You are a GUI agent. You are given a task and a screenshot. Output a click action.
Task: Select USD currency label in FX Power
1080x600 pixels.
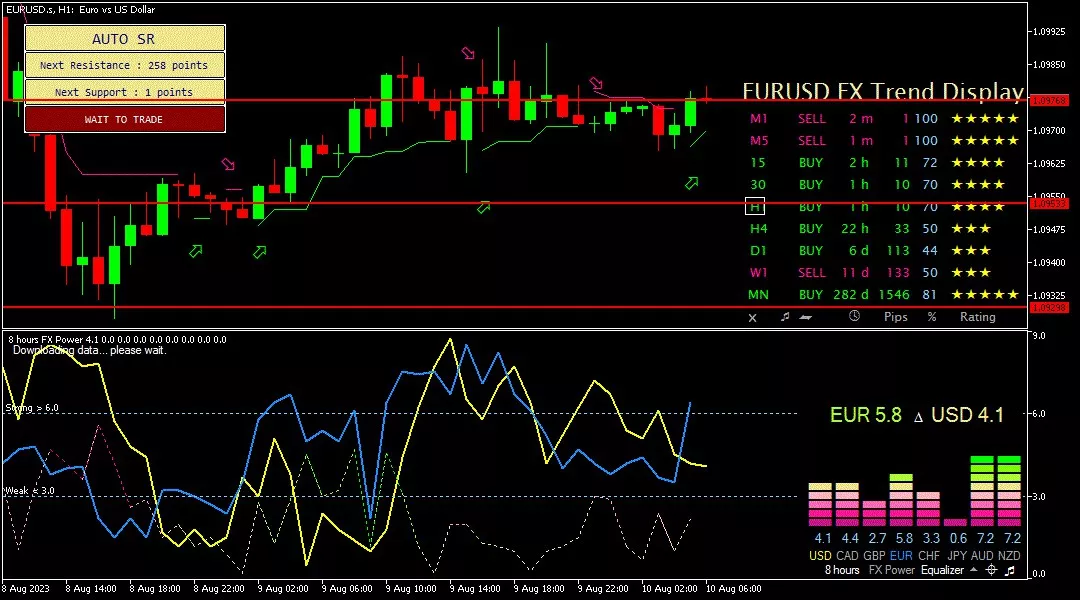click(820, 556)
